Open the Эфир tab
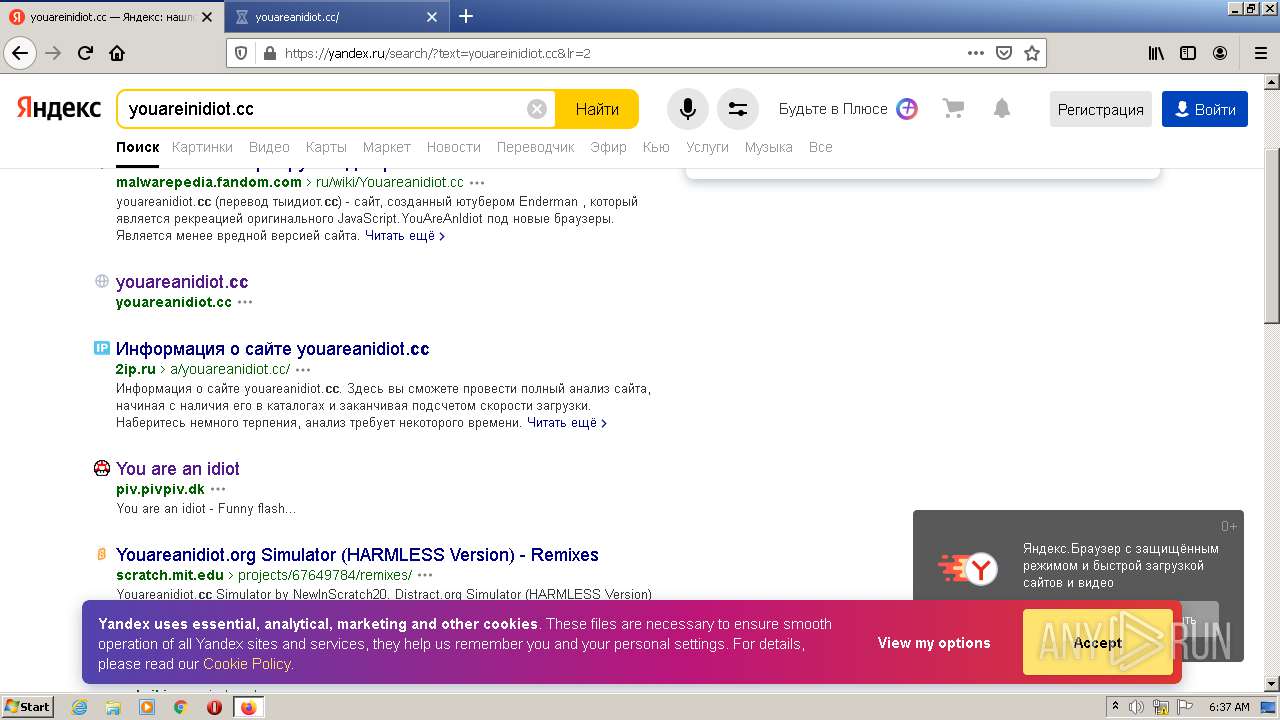The image size is (1280, 720). click(608, 147)
